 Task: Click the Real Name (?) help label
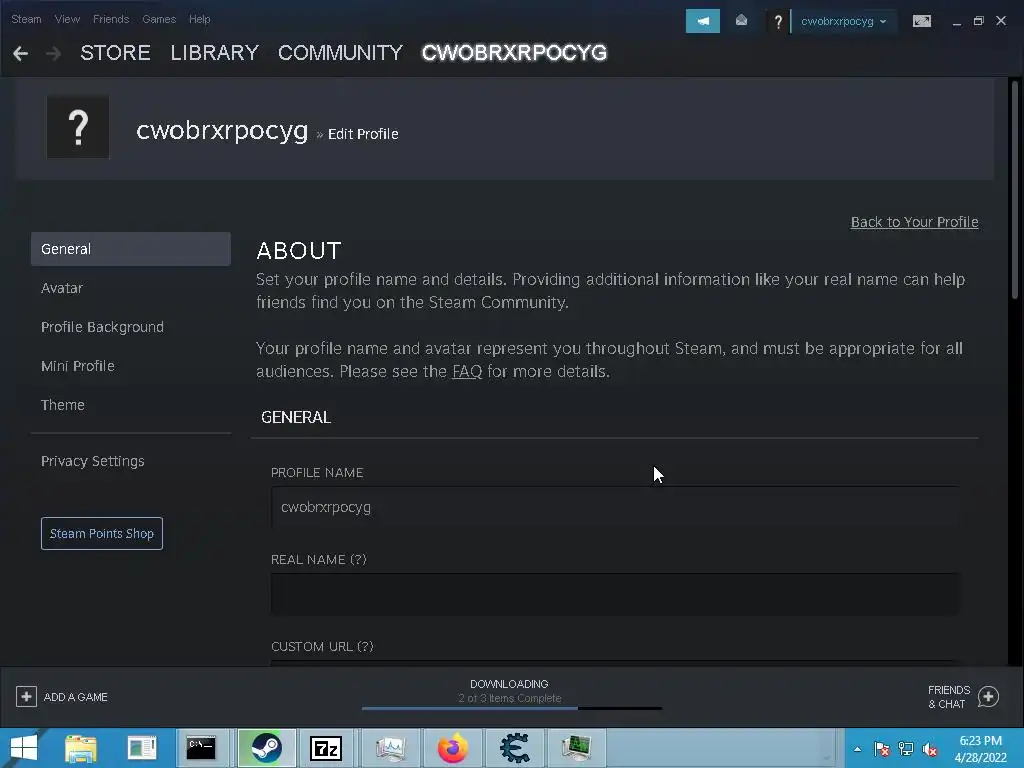point(319,560)
